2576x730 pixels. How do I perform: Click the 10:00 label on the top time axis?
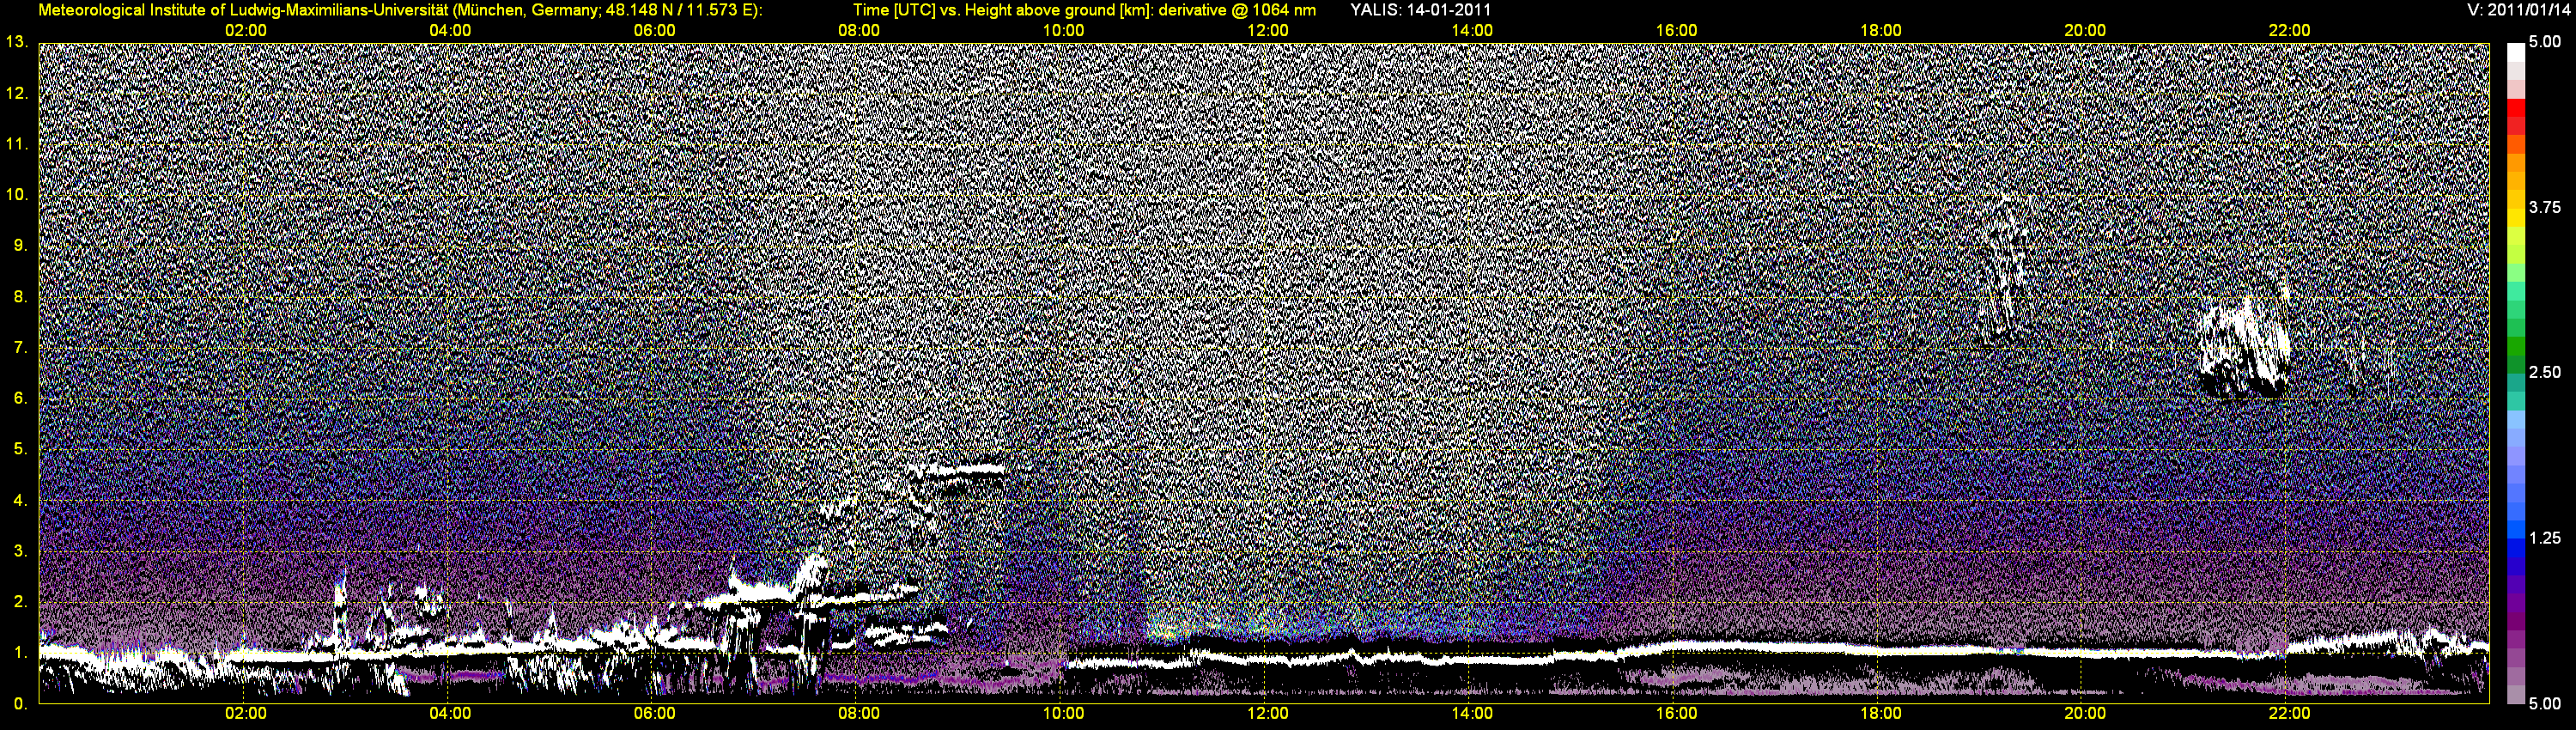click(1063, 31)
